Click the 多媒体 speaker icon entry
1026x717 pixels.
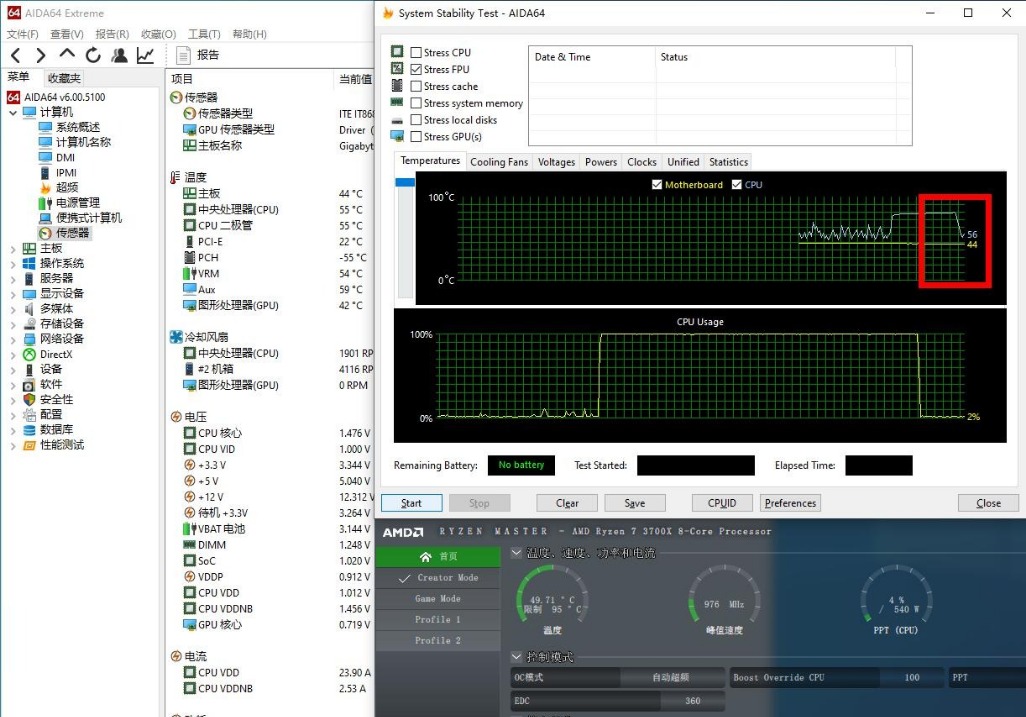coord(29,309)
